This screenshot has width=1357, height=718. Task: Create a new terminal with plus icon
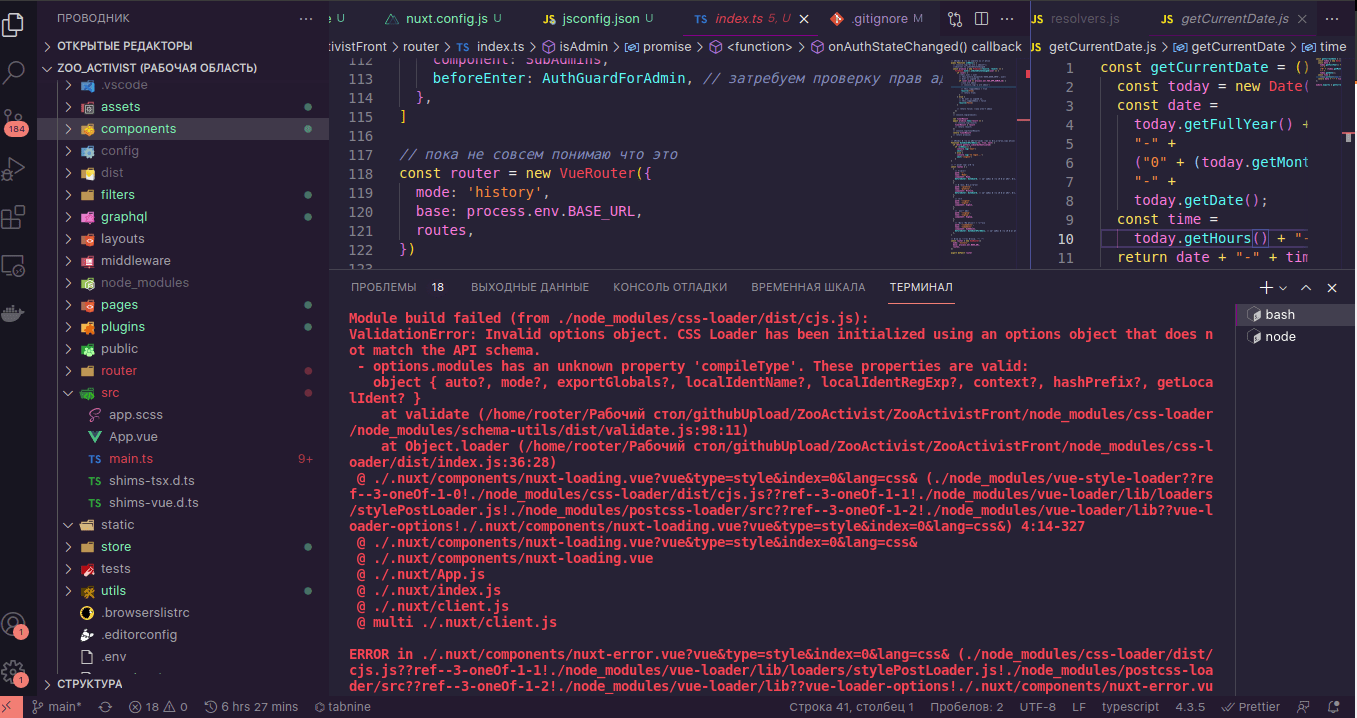(x=1266, y=287)
